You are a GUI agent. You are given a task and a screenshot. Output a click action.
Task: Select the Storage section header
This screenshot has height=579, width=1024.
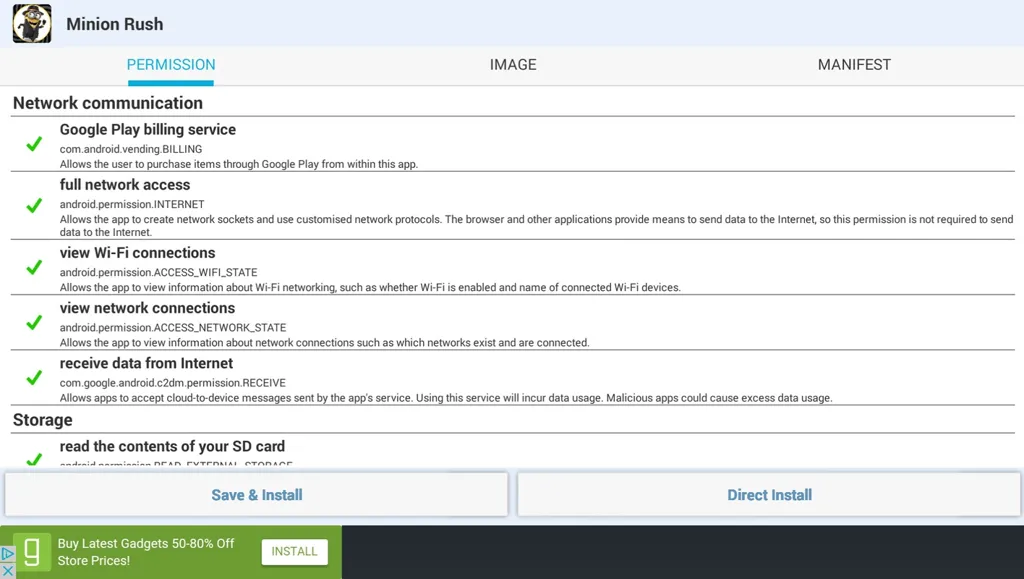click(x=42, y=420)
